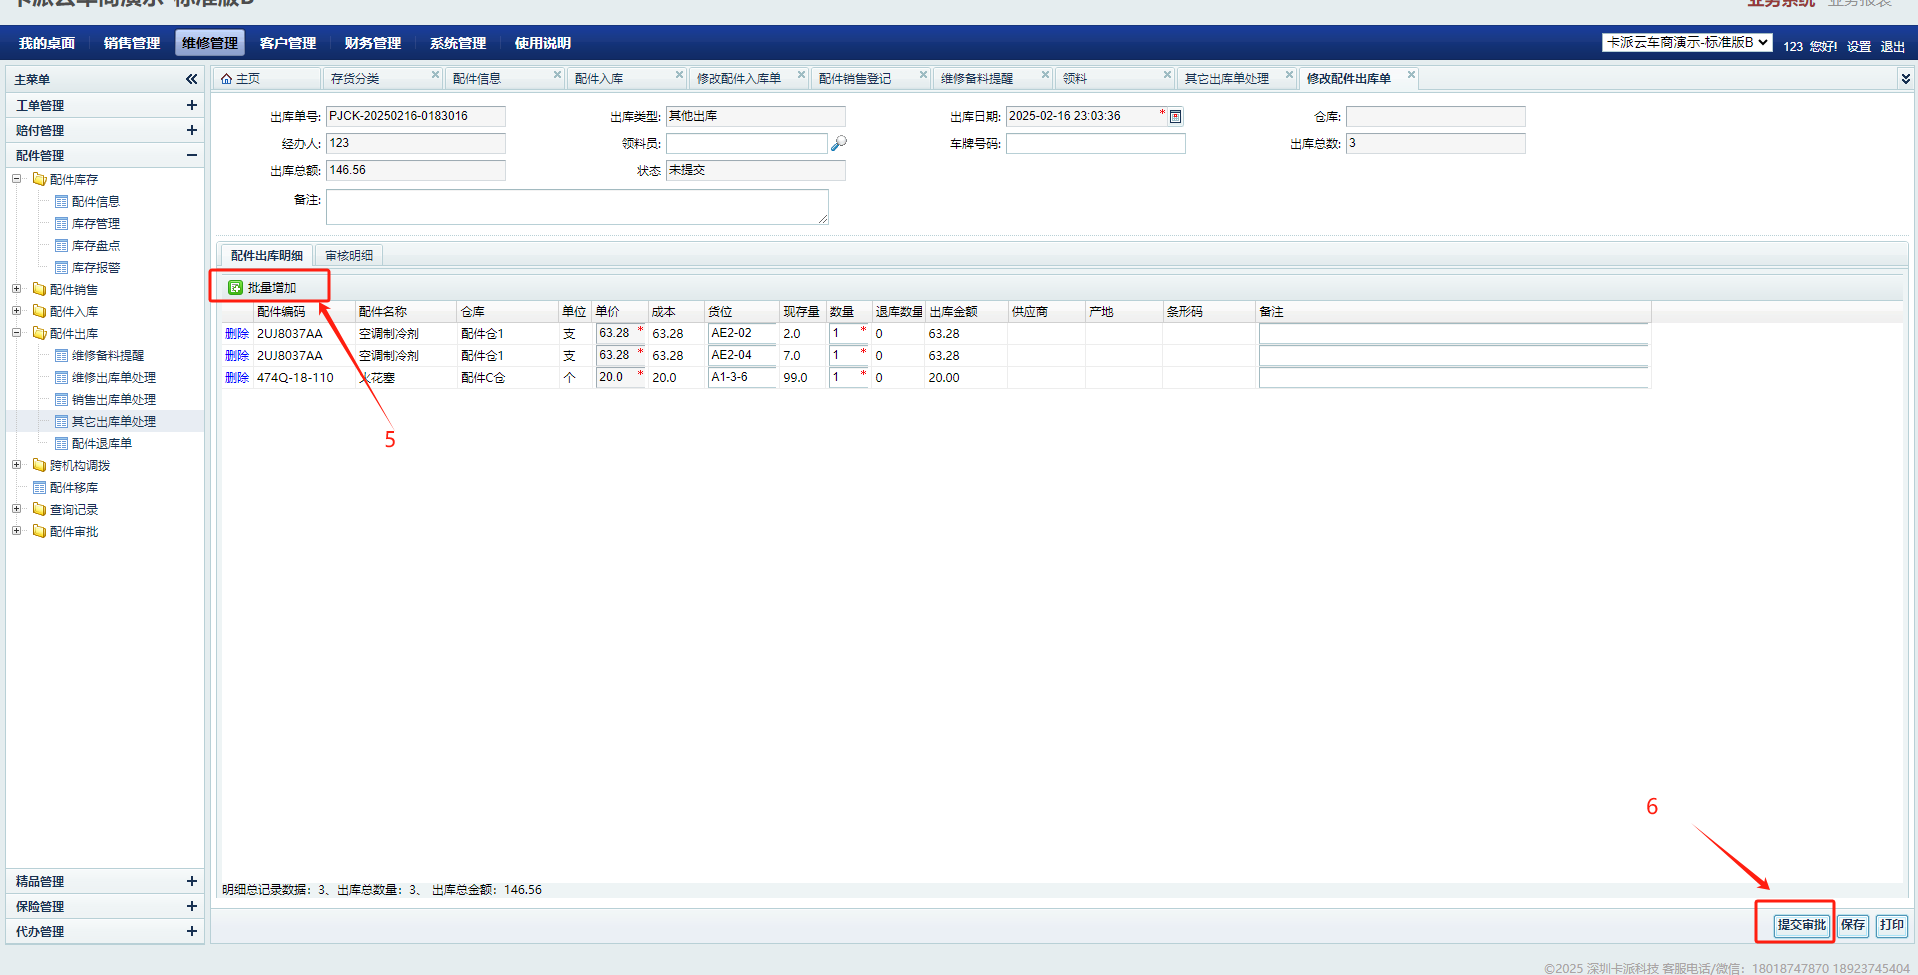Screen dimensions: 1918x975
Task: Delete the 474Q-18-110 row via 删除
Action: point(236,378)
